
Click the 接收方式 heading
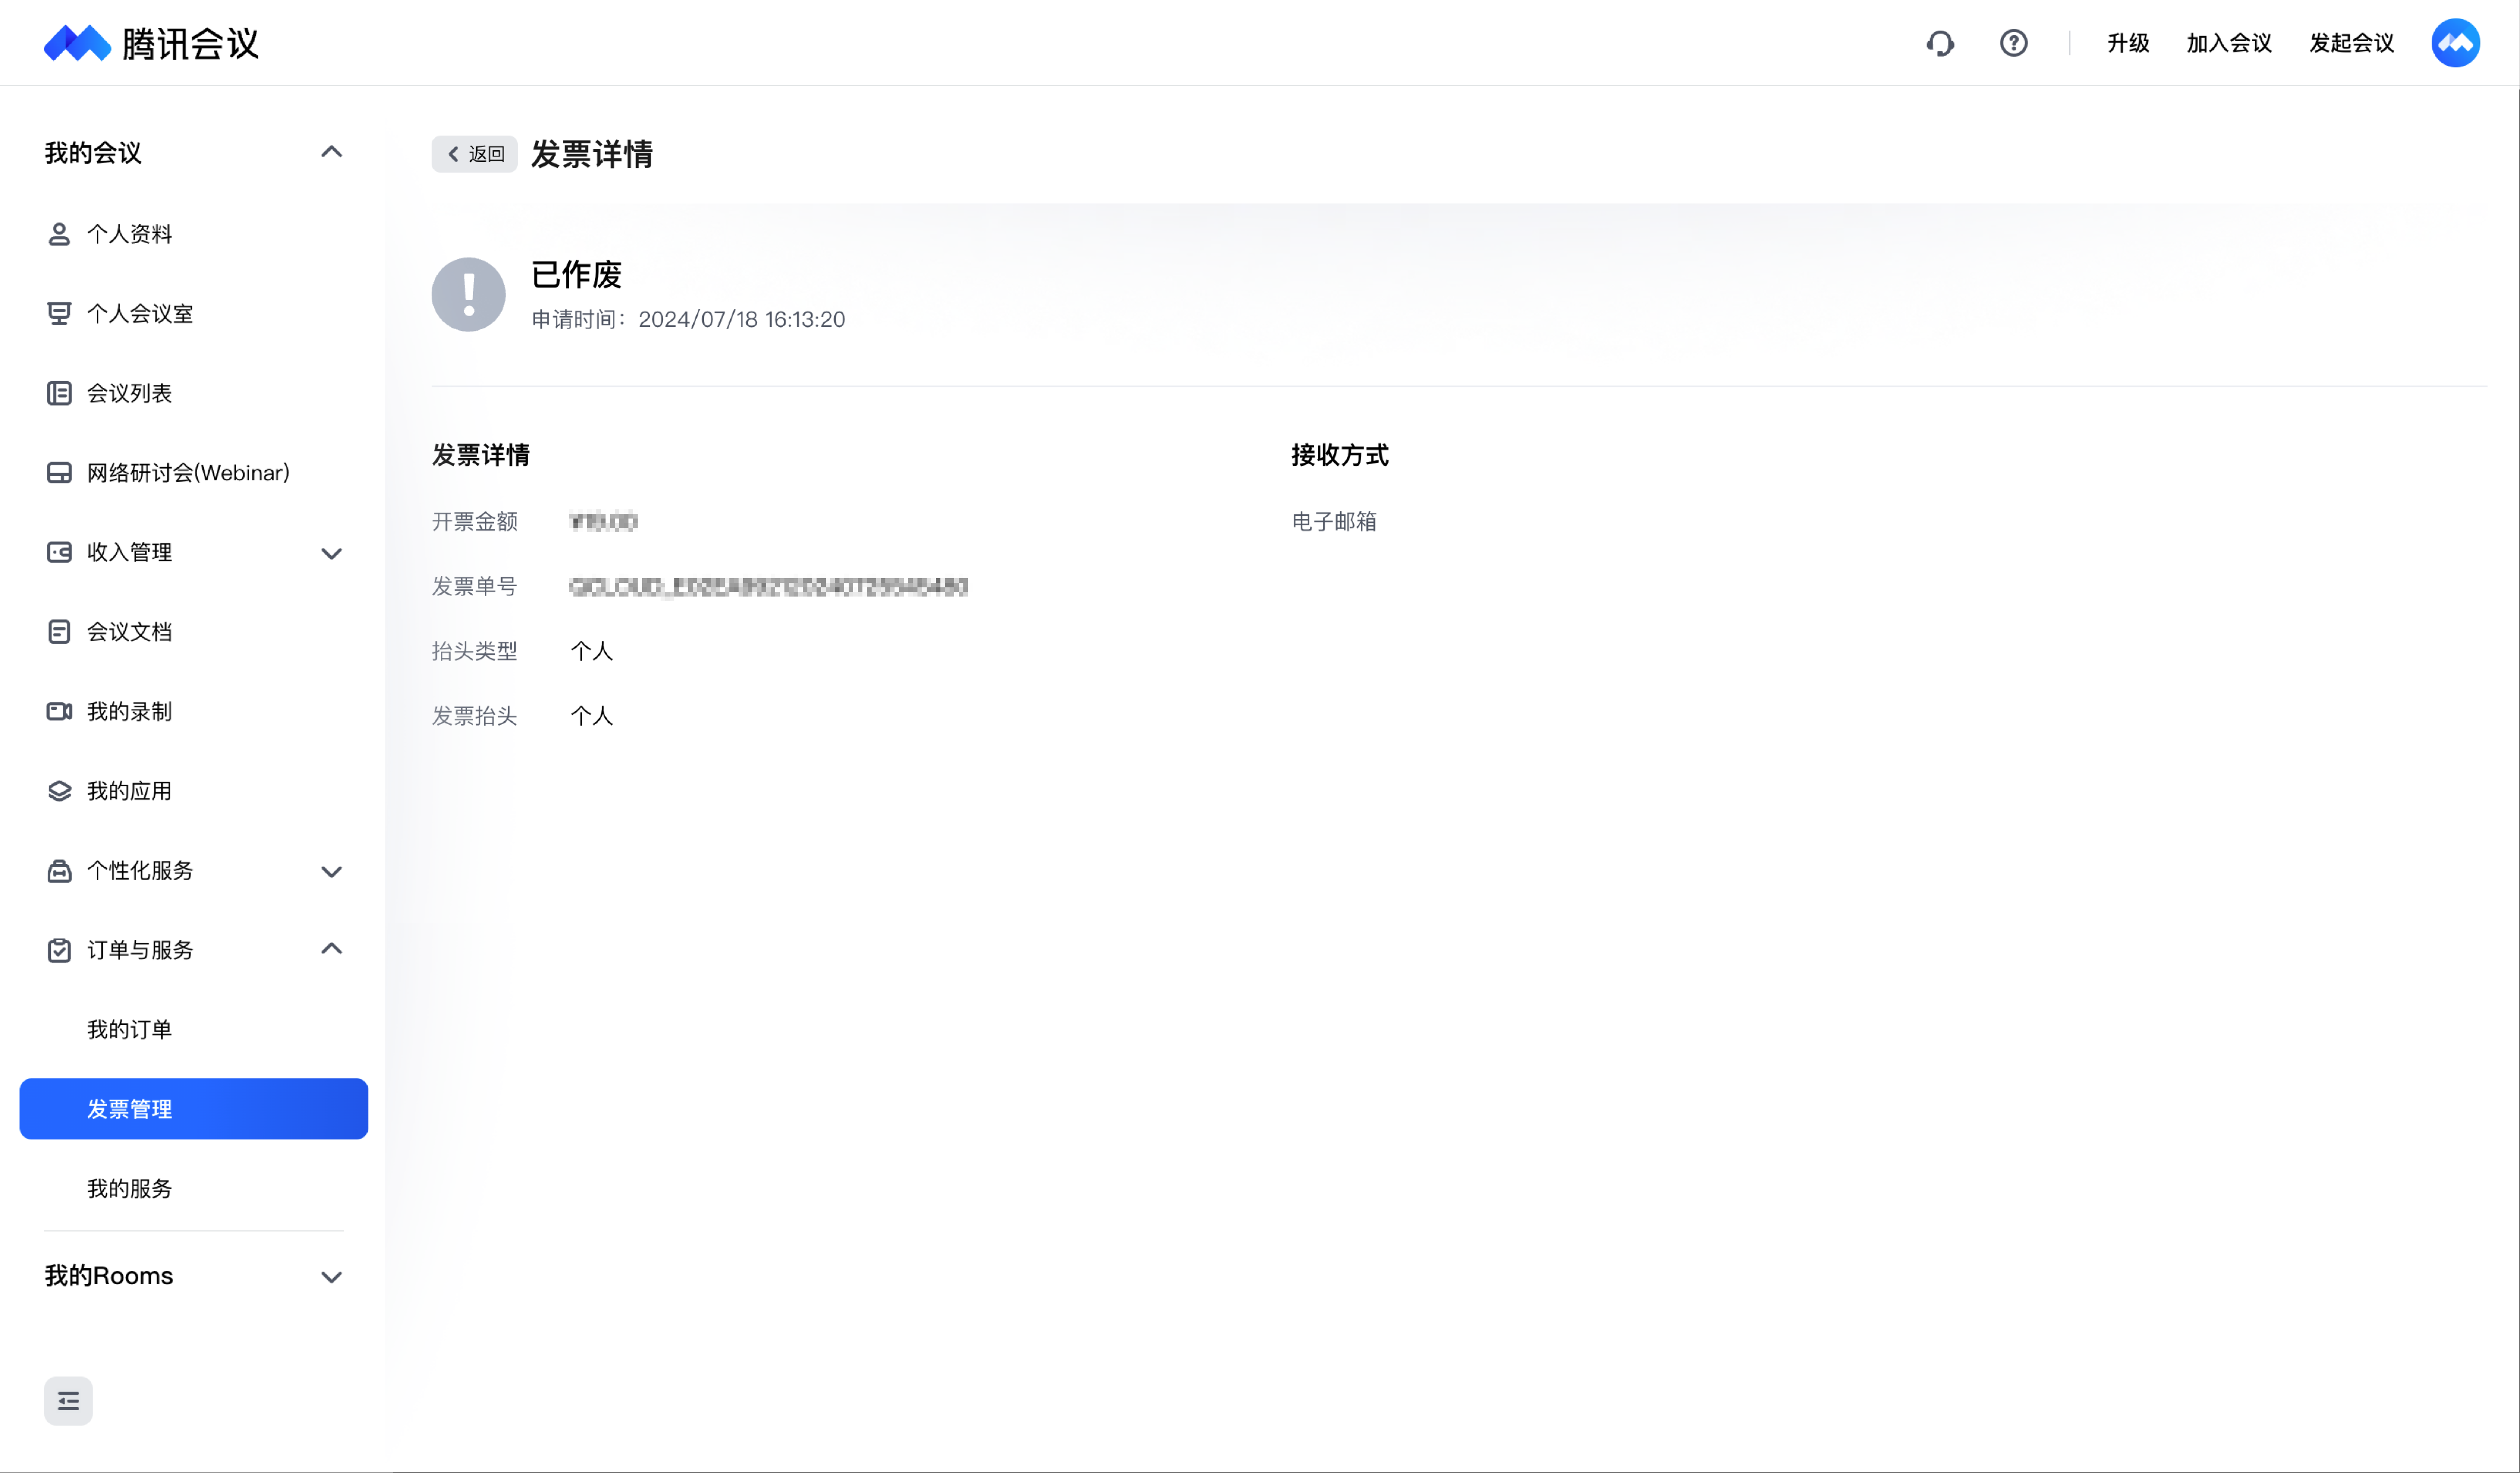[1339, 455]
